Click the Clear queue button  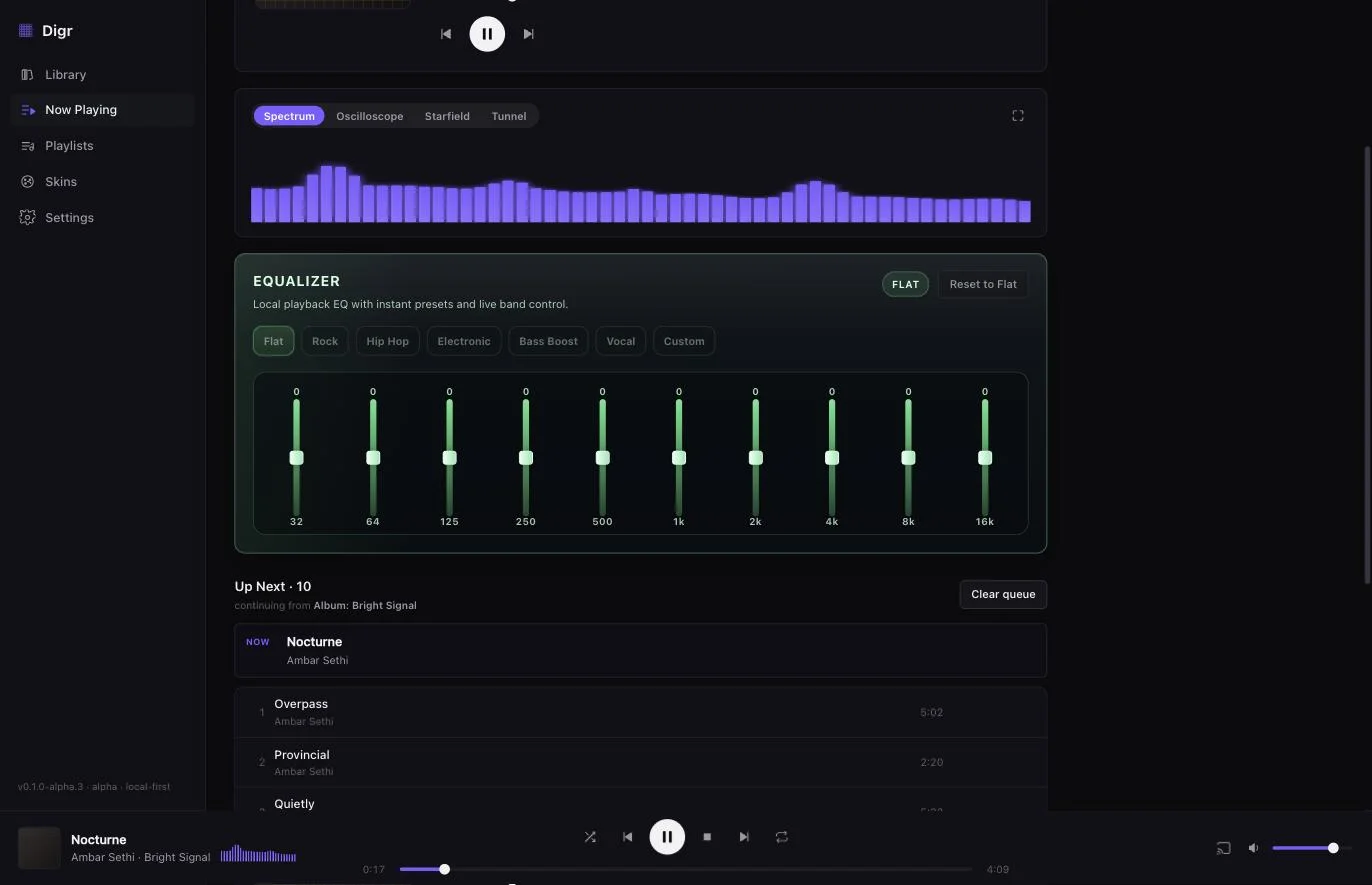pos(1003,595)
